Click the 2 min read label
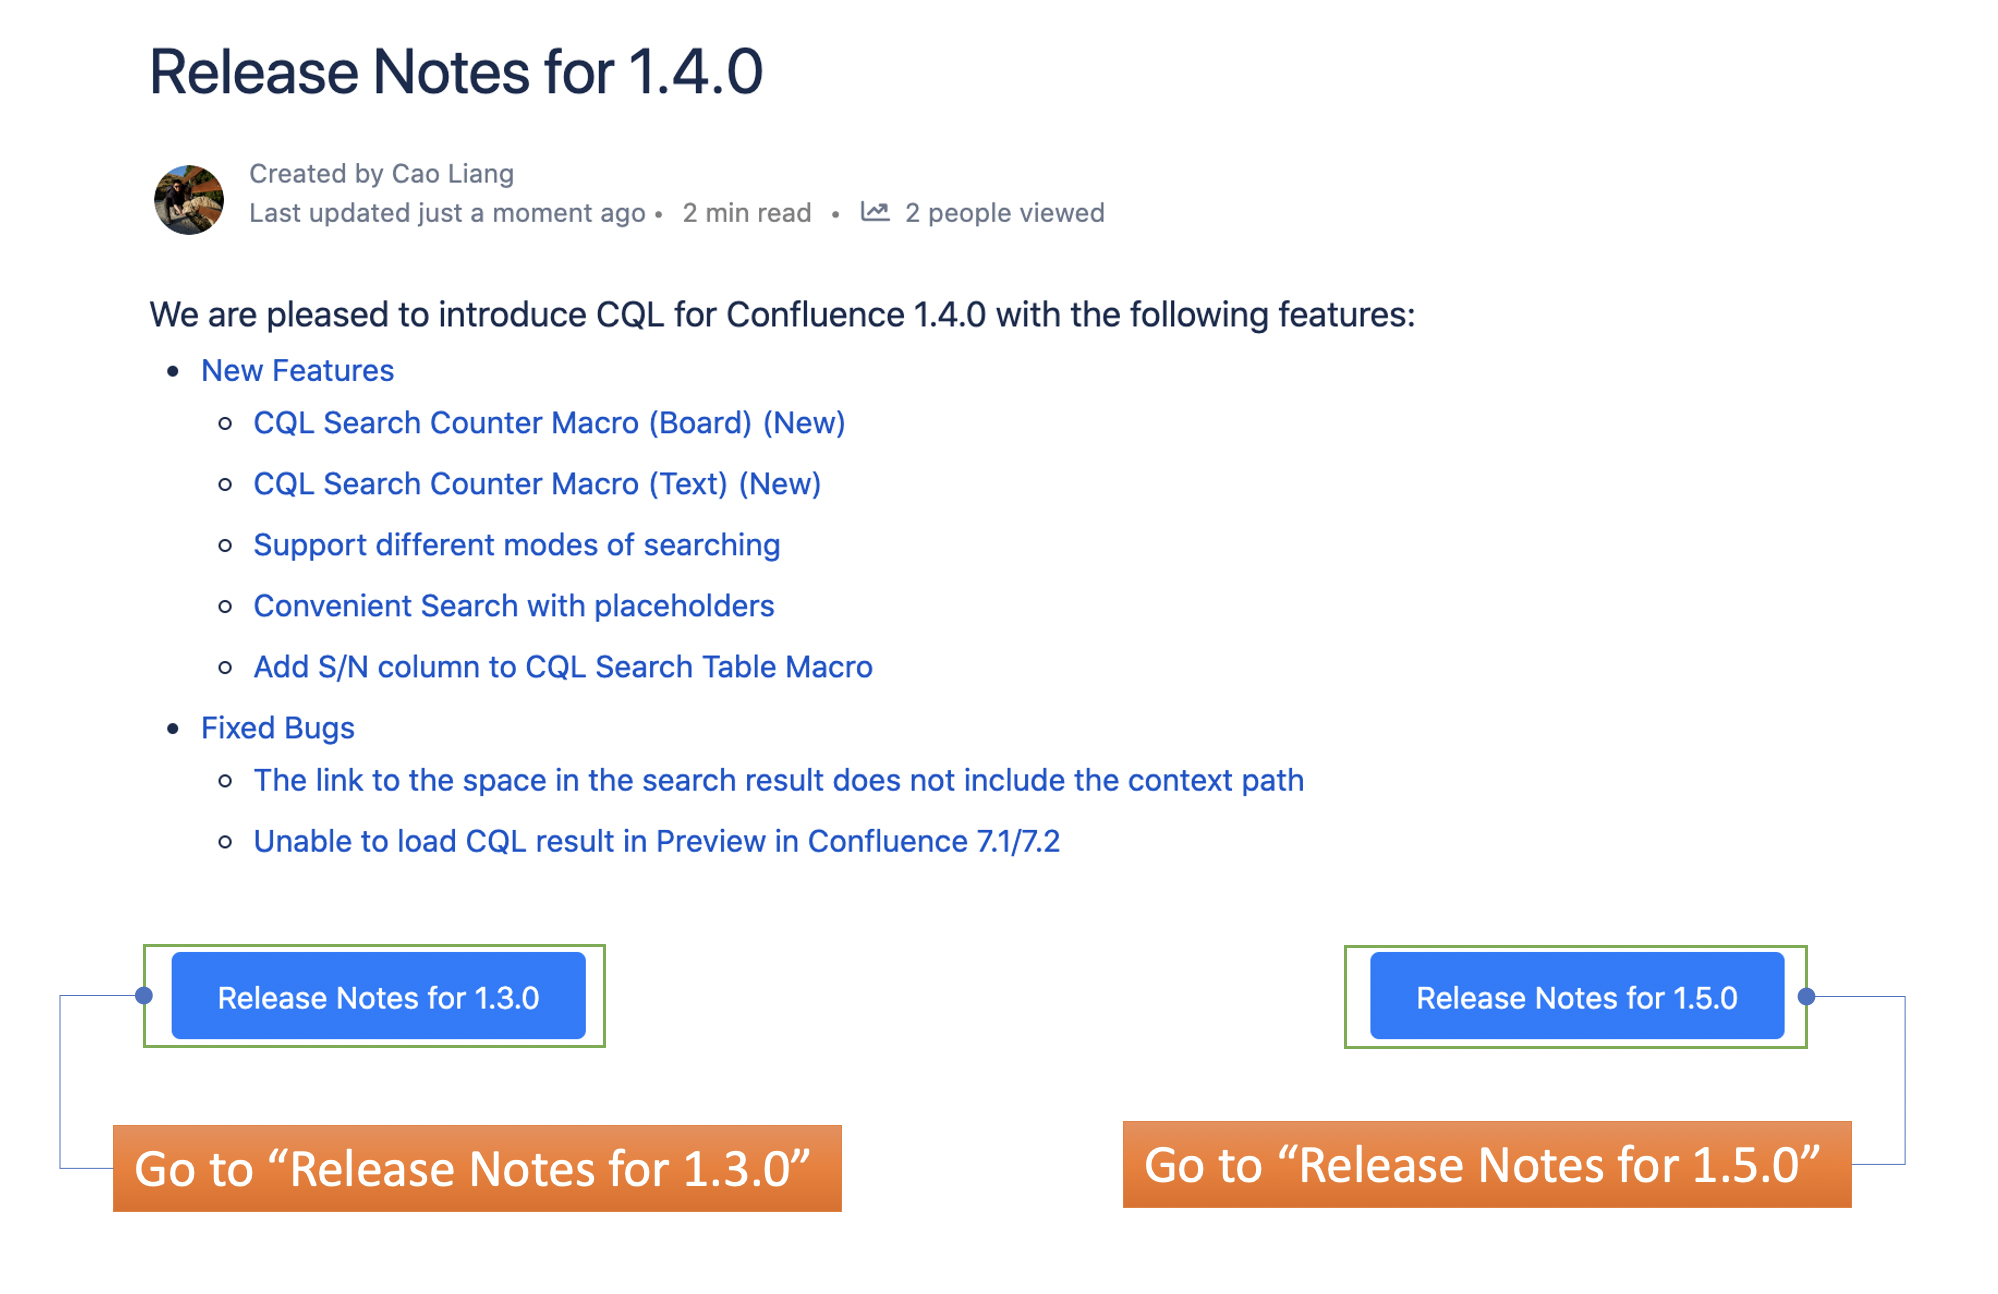The width and height of the screenshot is (1998, 1294). tap(746, 213)
